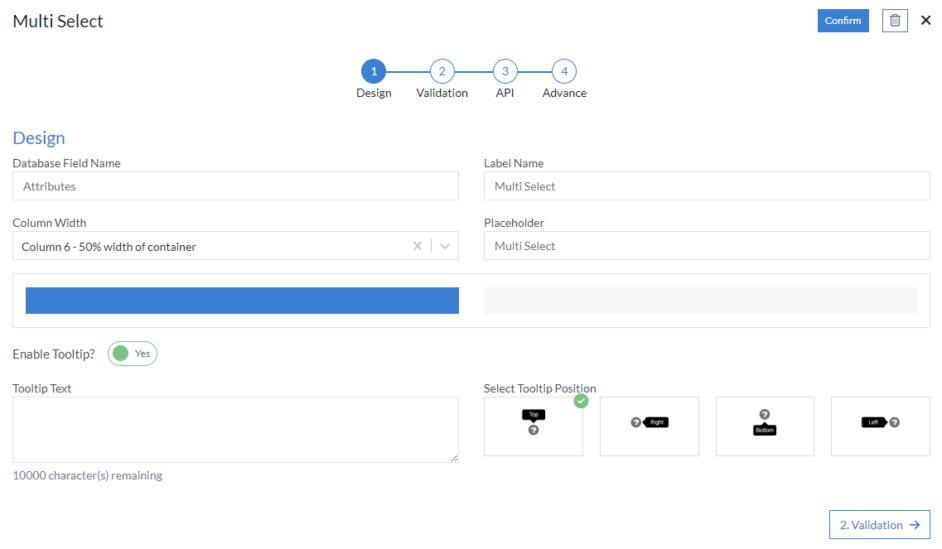
Task: Click the trash delete icon
Action: (895, 20)
